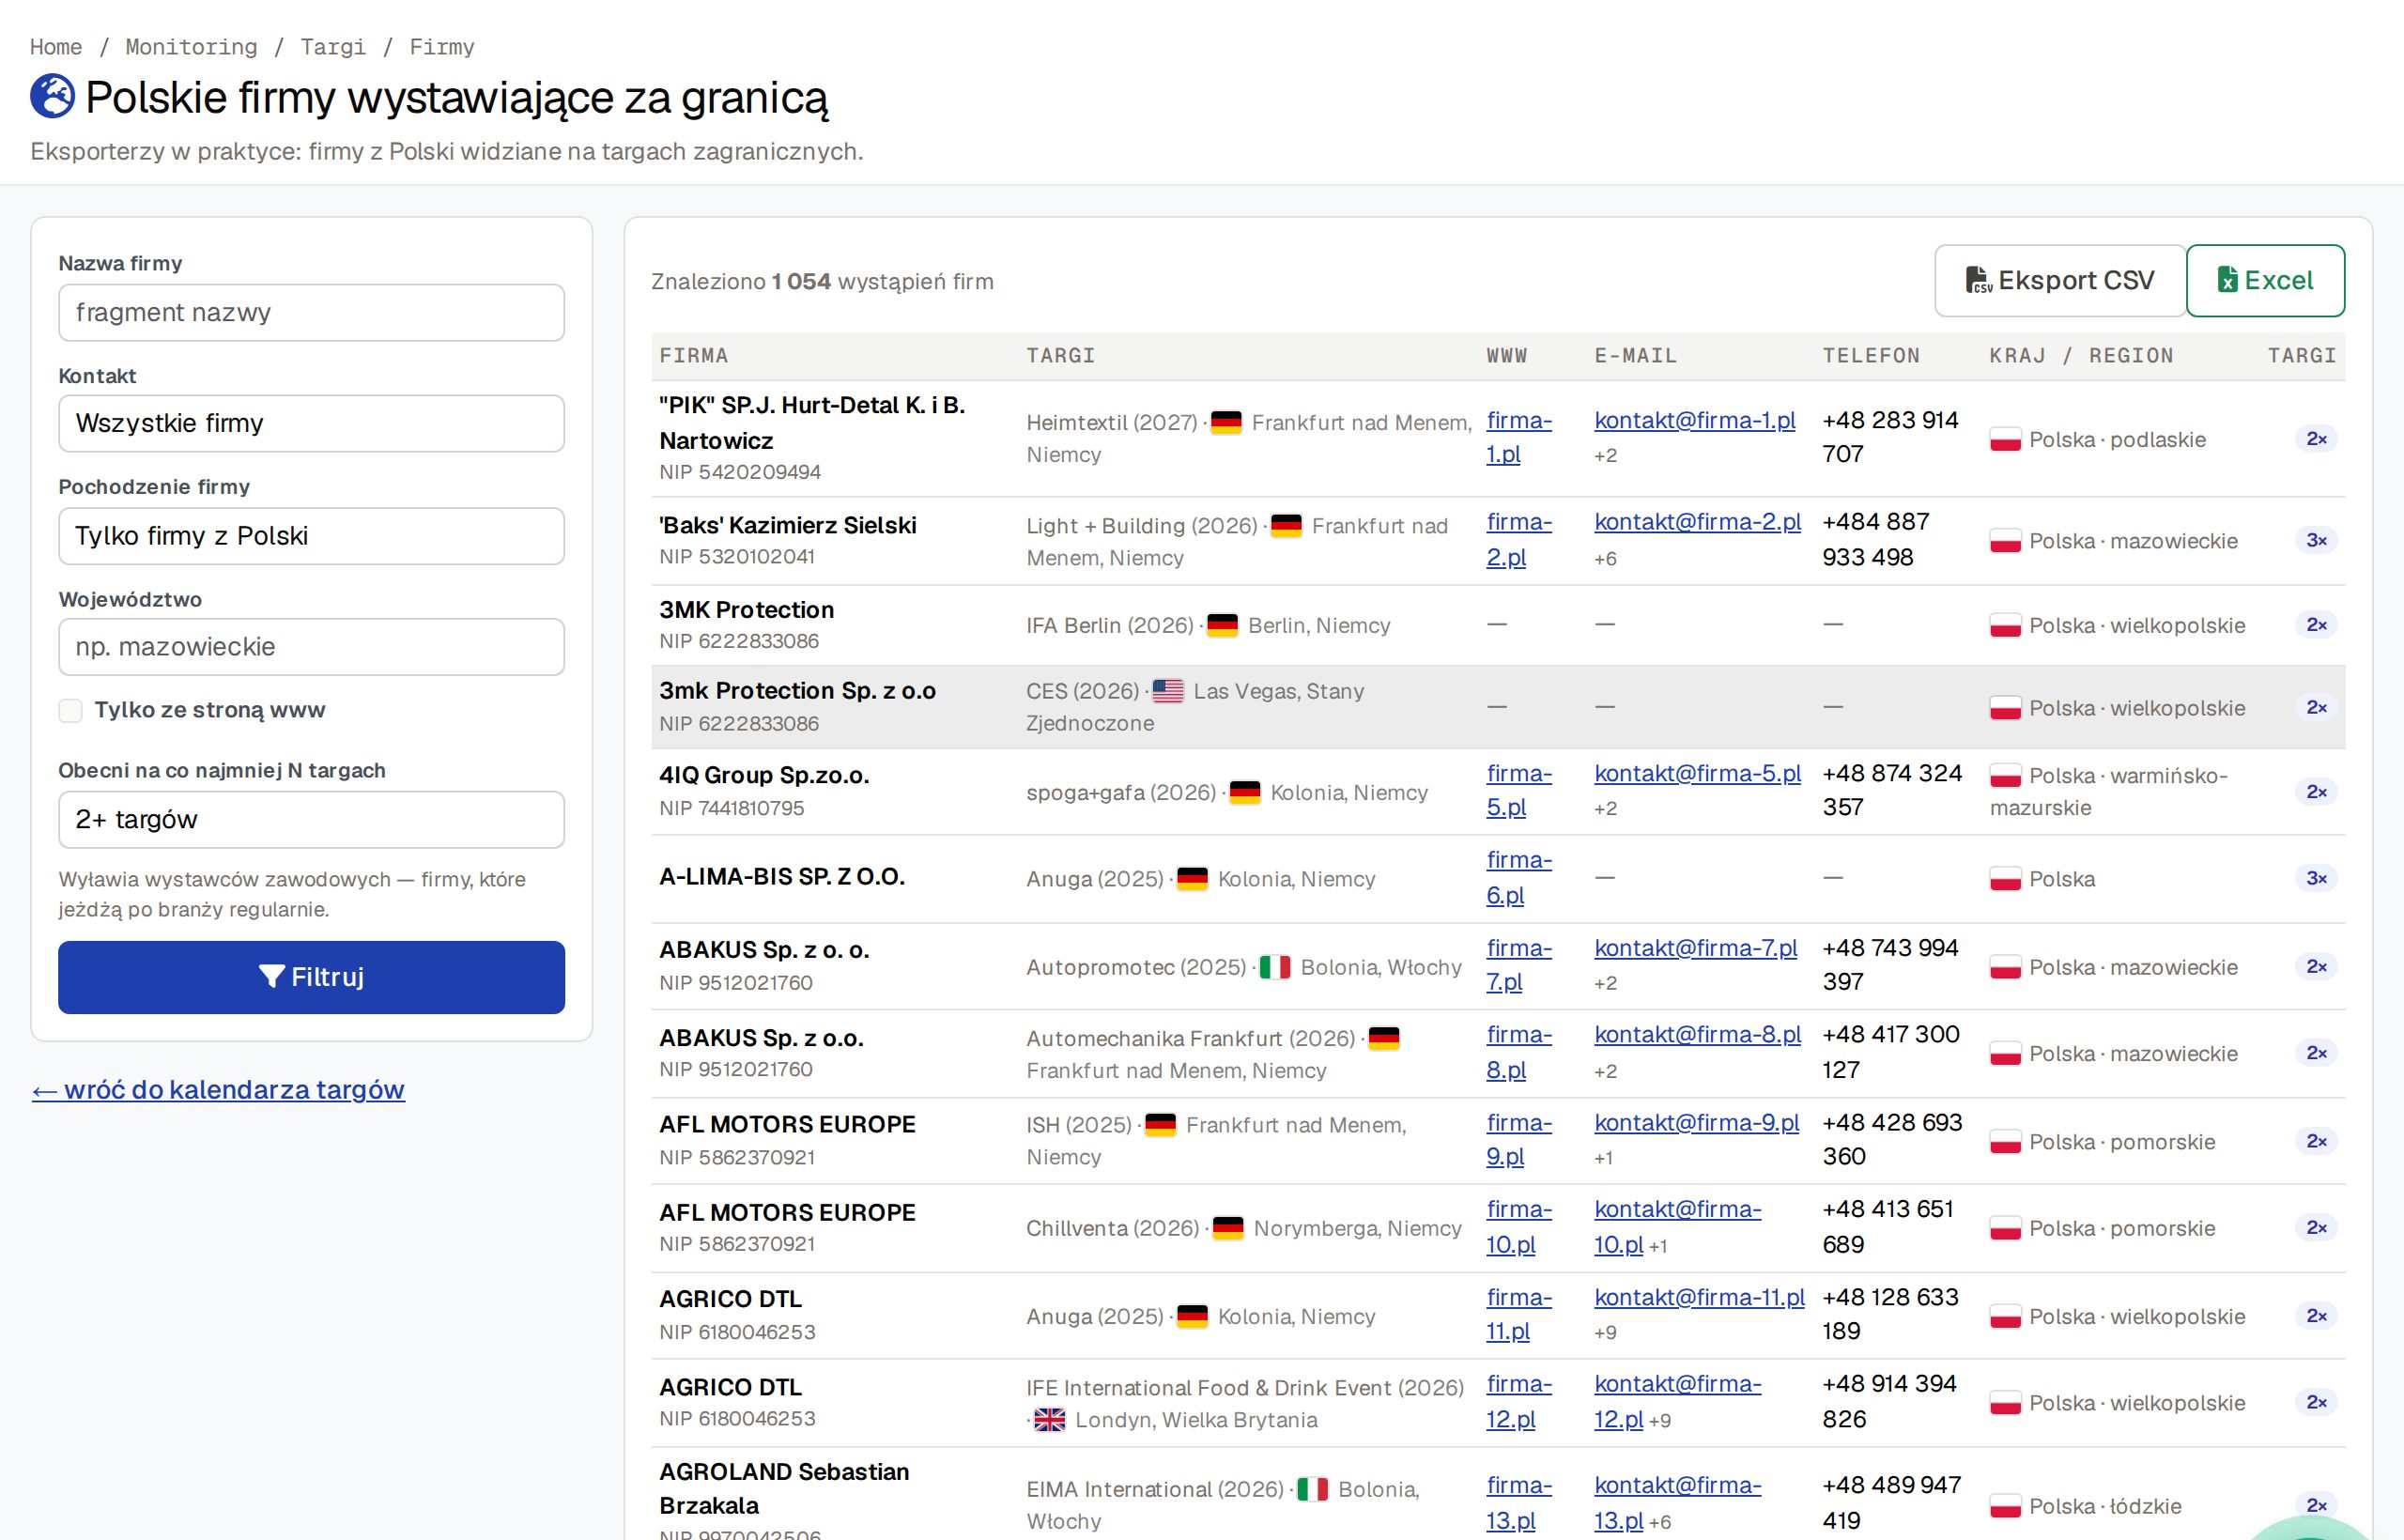
Task: Click FIRMA column header
Action: [694, 356]
